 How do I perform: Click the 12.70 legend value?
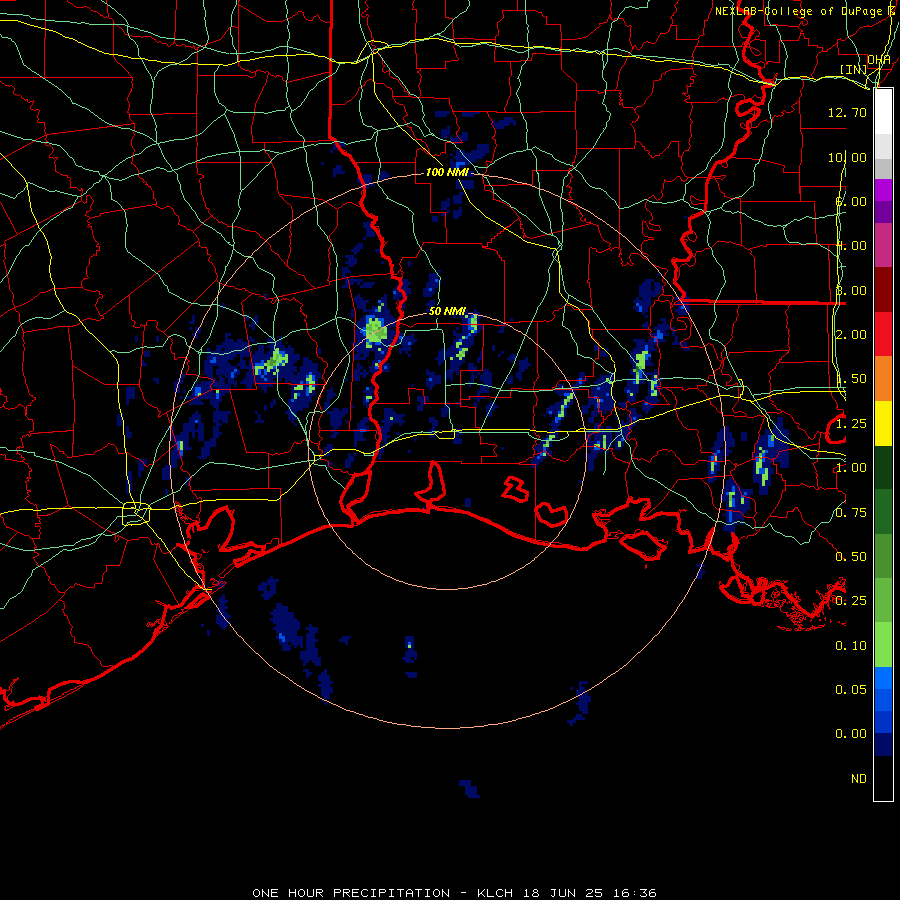(x=847, y=112)
